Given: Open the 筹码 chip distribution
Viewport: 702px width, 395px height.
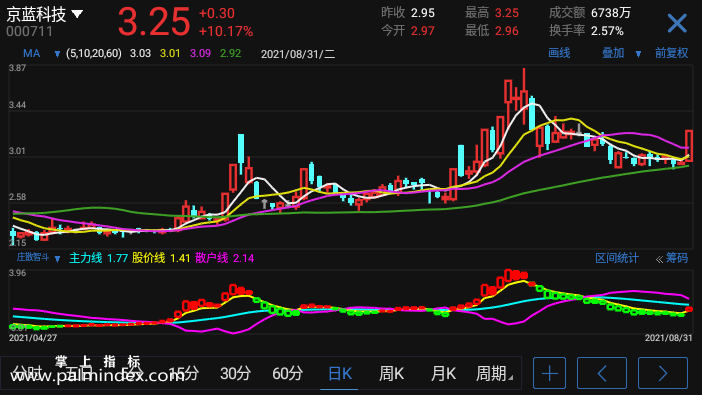Looking at the screenshot, I should [x=676, y=258].
